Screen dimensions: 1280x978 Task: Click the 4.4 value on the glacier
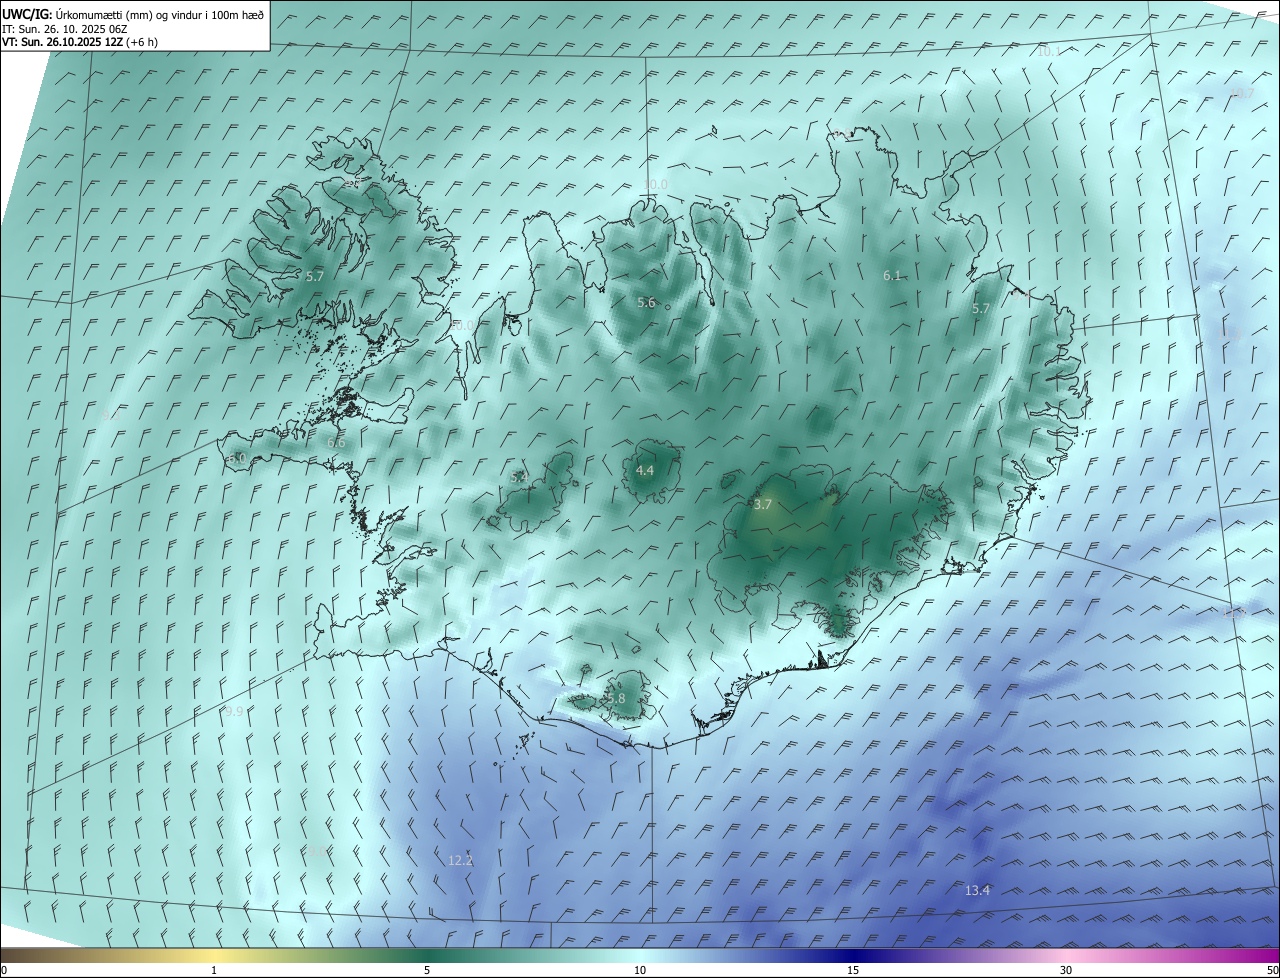[x=645, y=470]
